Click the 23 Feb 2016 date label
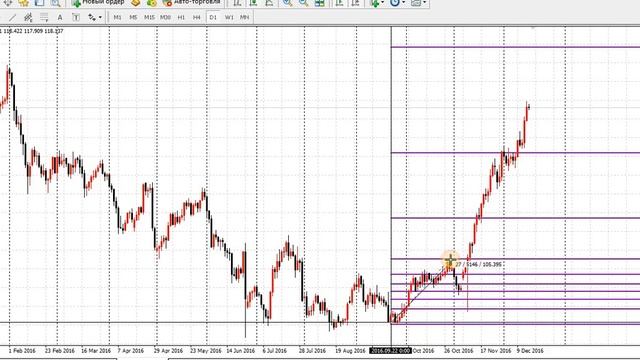Image resolution: width=640 pixels, height=360 pixels. click(x=60, y=351)
